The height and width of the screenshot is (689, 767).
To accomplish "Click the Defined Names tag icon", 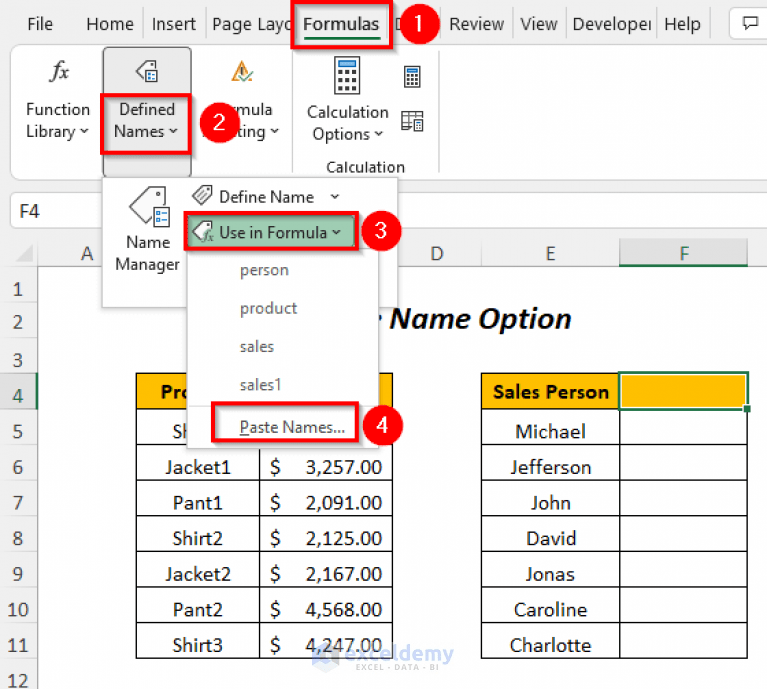I will click(x=147, y=71).
